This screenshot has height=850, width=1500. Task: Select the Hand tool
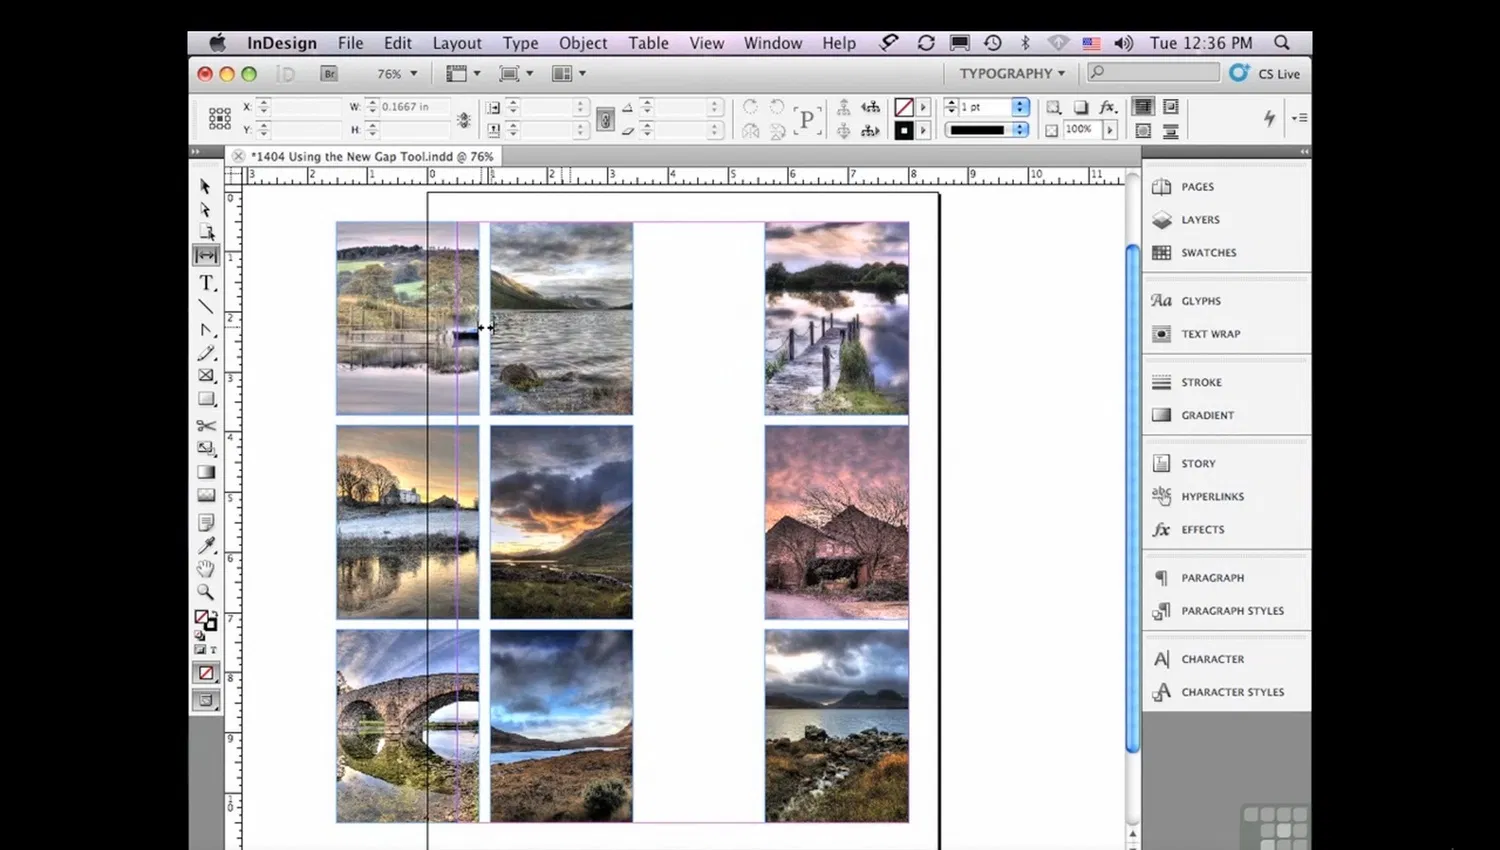(x=206, y=569)
